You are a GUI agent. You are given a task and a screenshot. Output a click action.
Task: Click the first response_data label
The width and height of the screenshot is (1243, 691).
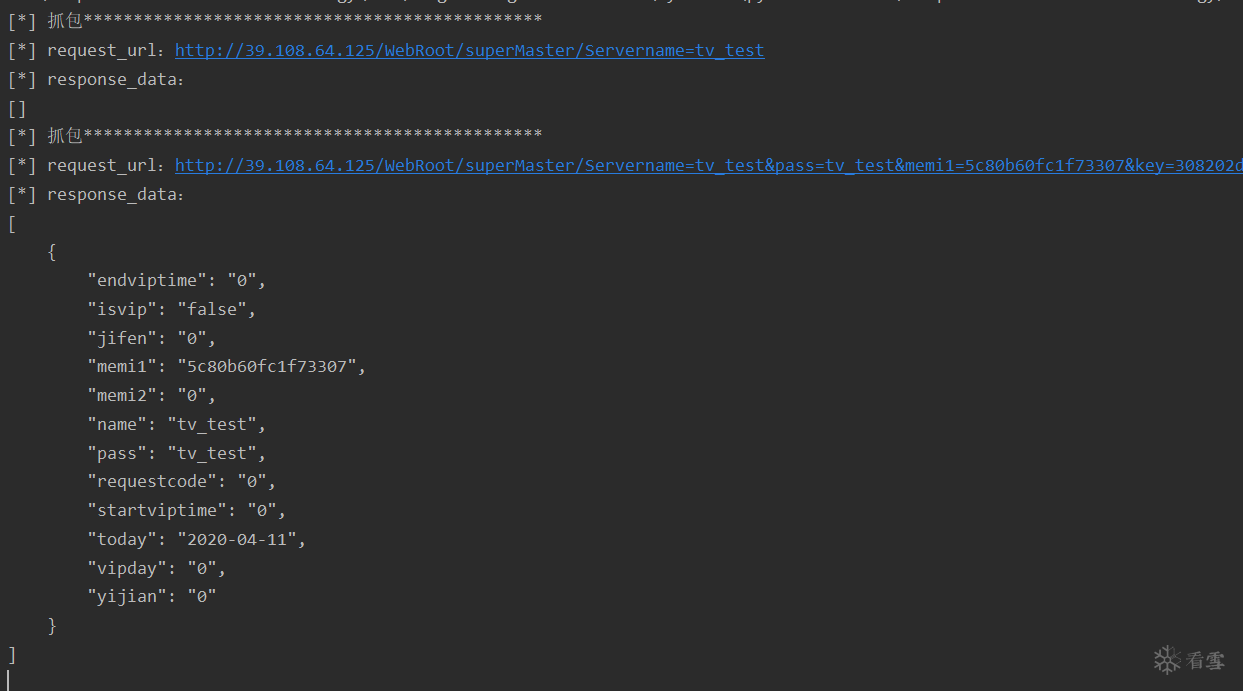[111, 79]
